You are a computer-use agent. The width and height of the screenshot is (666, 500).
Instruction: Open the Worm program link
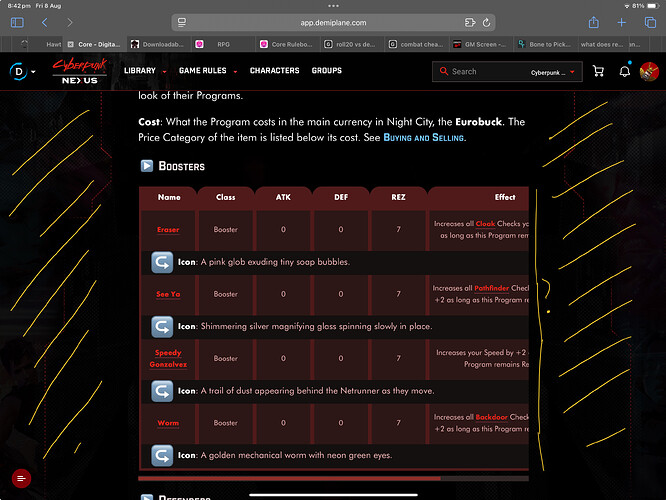click(168, 423)
